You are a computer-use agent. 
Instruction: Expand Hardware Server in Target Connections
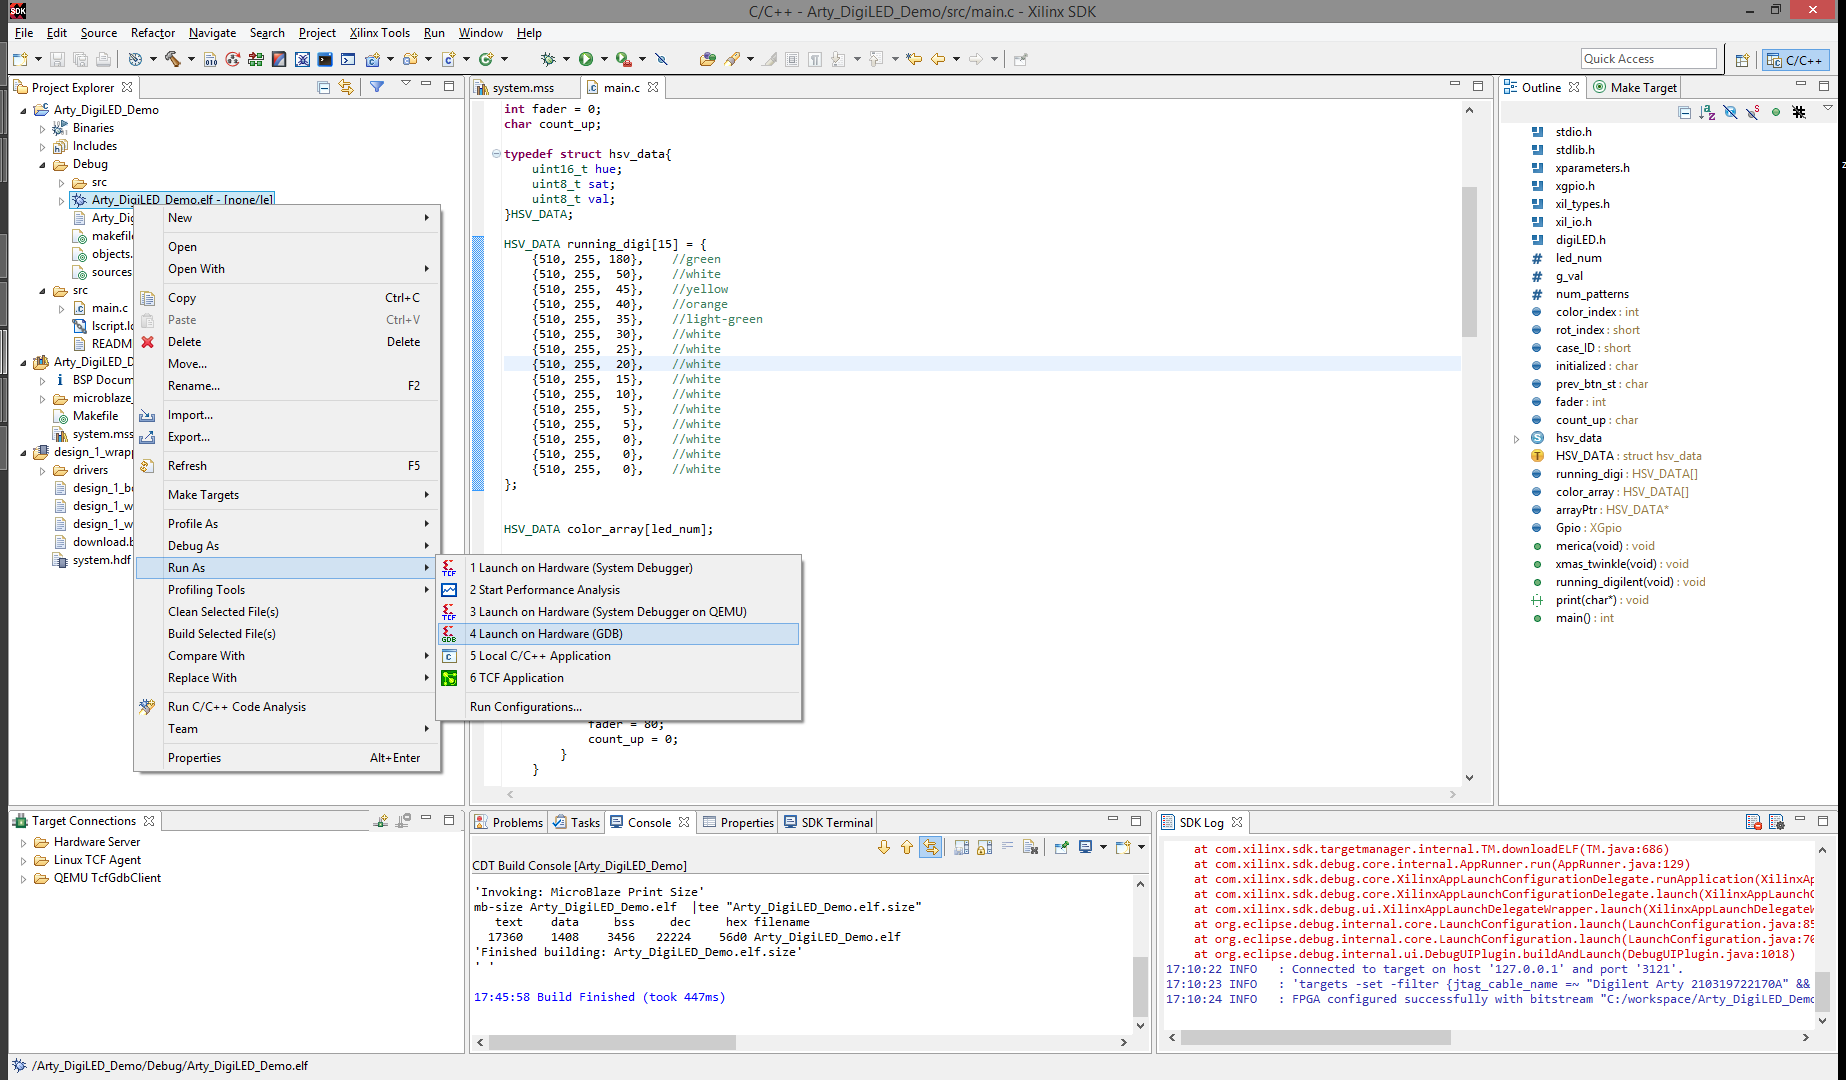point(24,843)
